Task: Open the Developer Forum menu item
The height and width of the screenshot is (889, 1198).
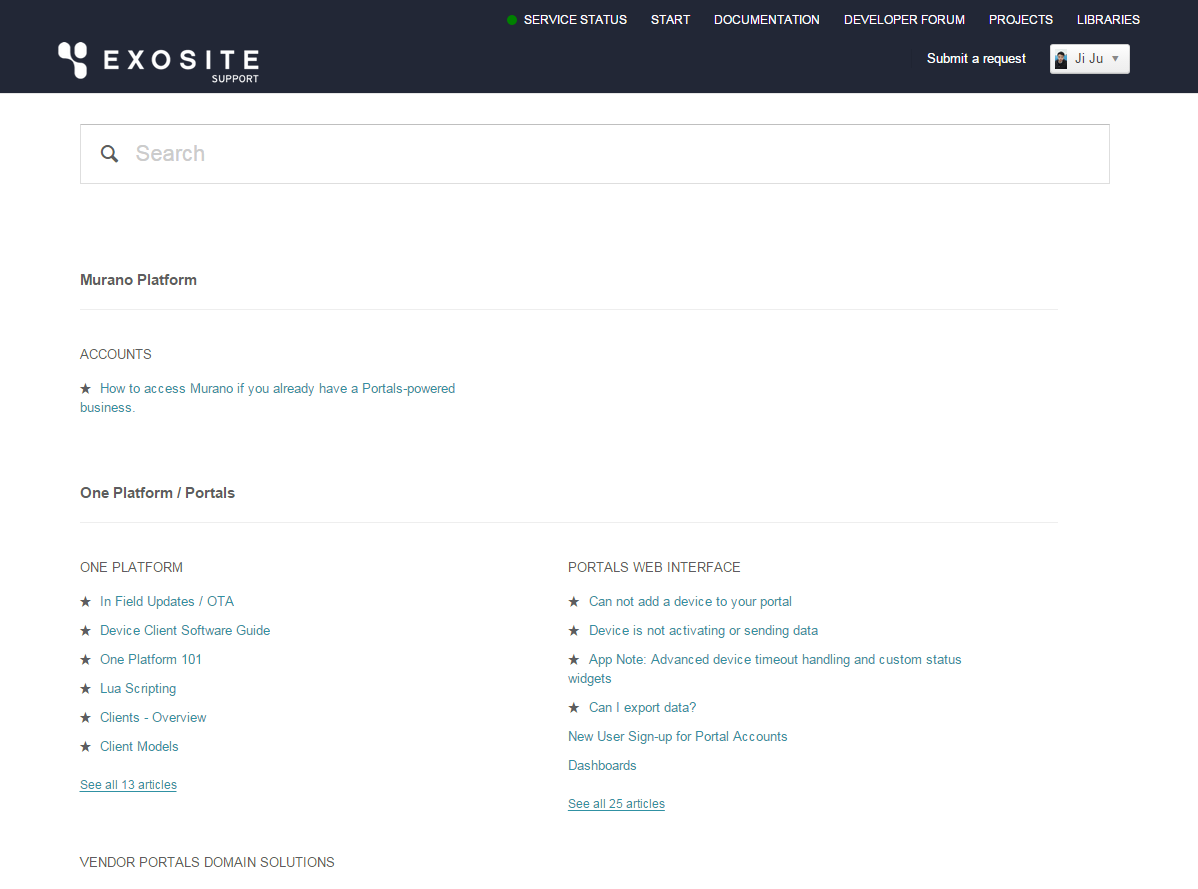Action: pos(904,20)
